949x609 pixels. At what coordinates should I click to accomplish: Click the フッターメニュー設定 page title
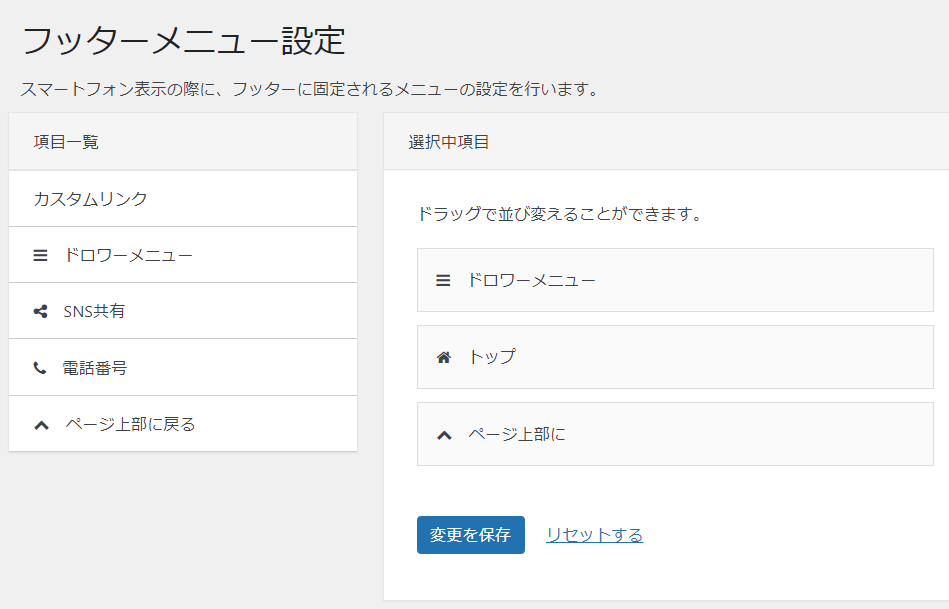183,41
